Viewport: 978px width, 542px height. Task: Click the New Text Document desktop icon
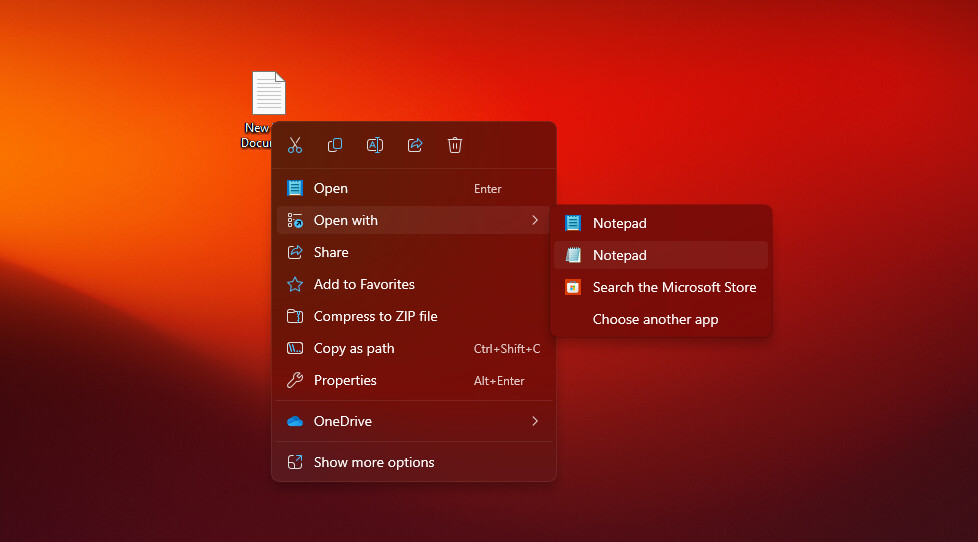(268, 95)
